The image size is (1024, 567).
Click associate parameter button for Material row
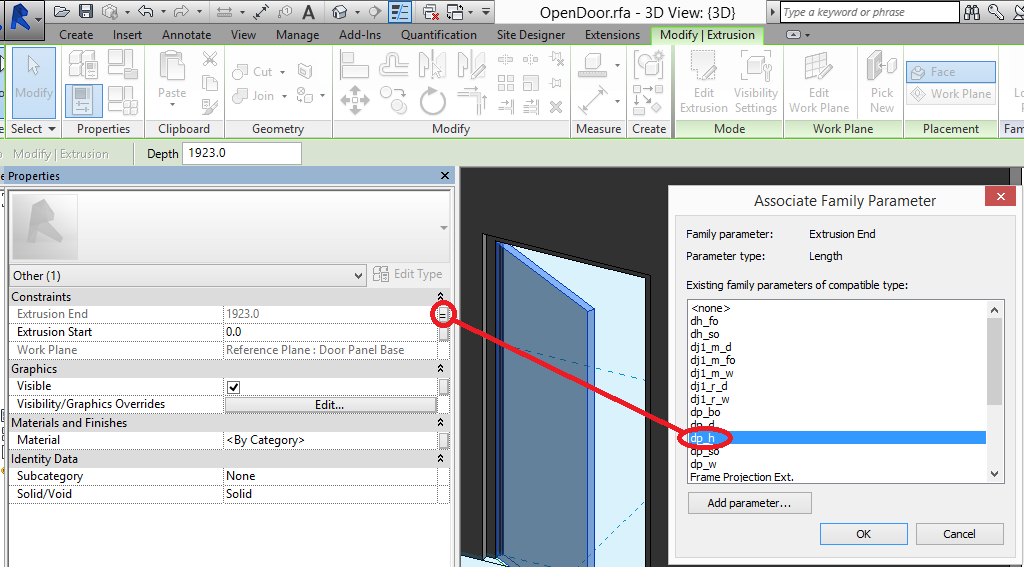(443, 441)
